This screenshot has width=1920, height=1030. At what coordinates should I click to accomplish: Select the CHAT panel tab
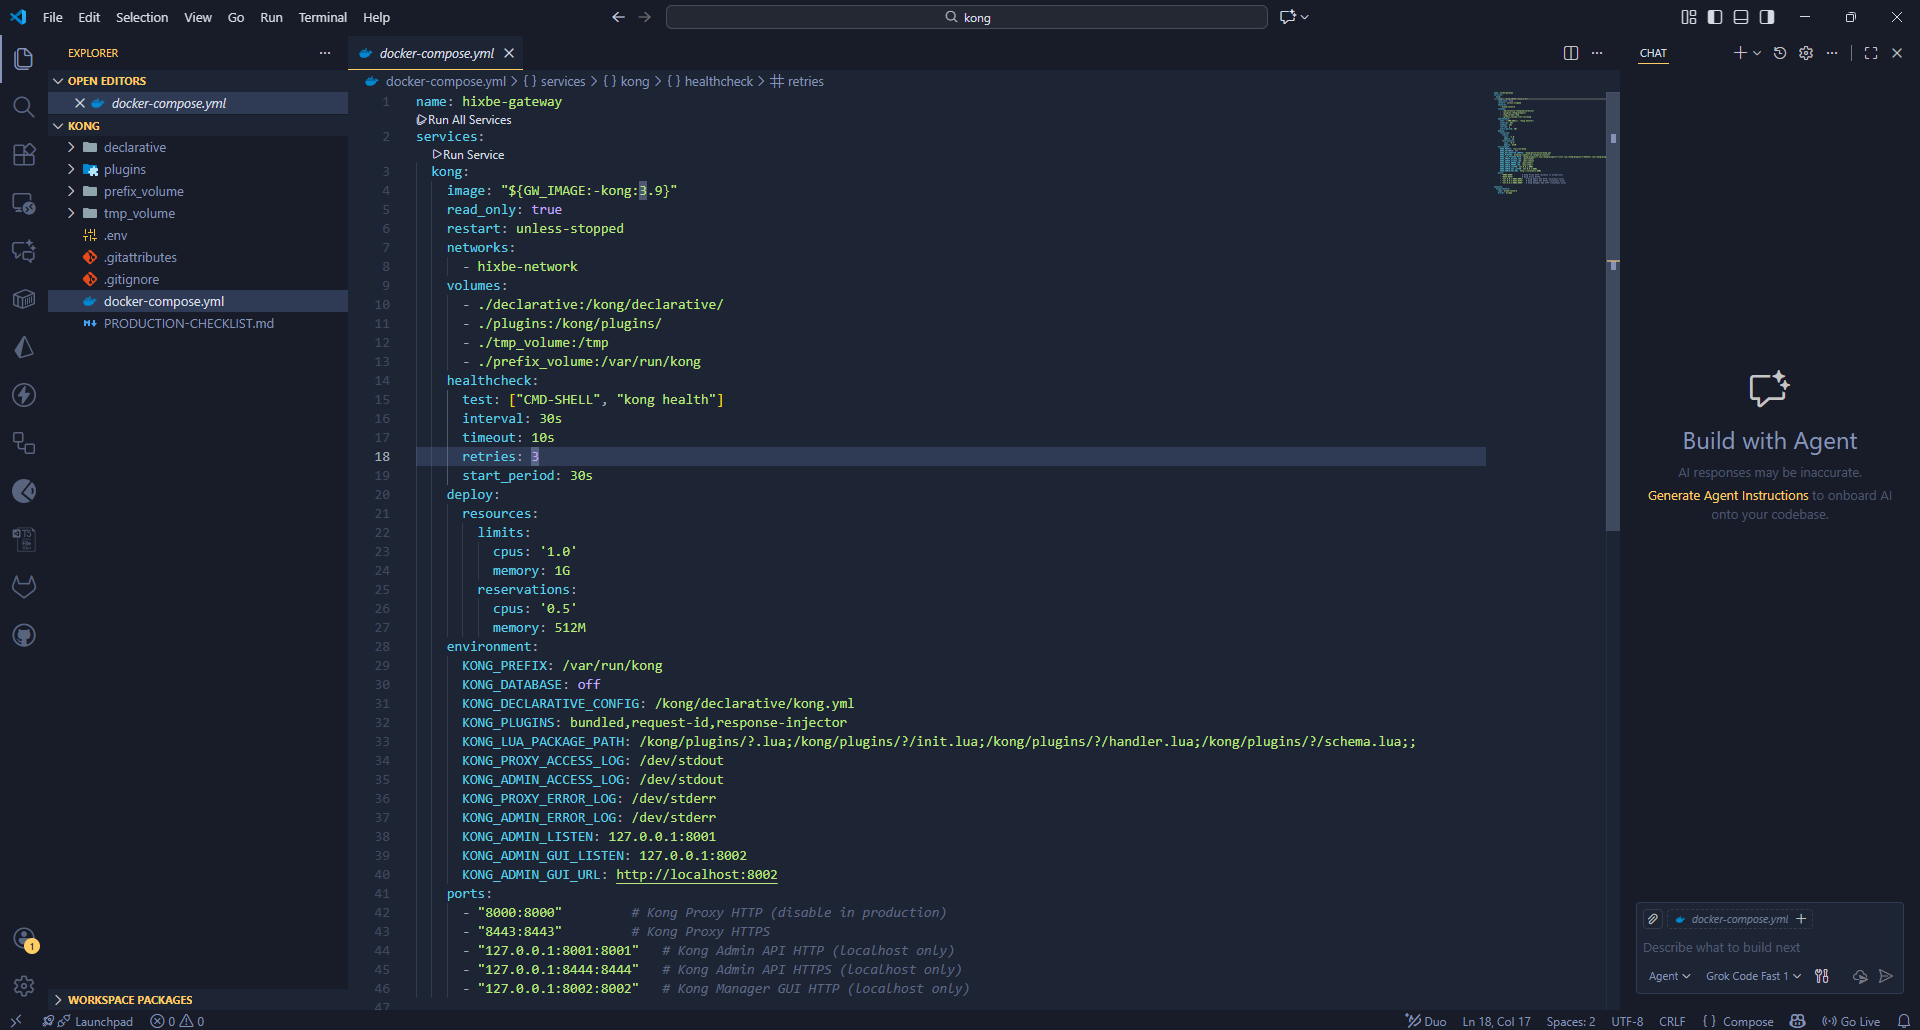[x=1653, y=53]
